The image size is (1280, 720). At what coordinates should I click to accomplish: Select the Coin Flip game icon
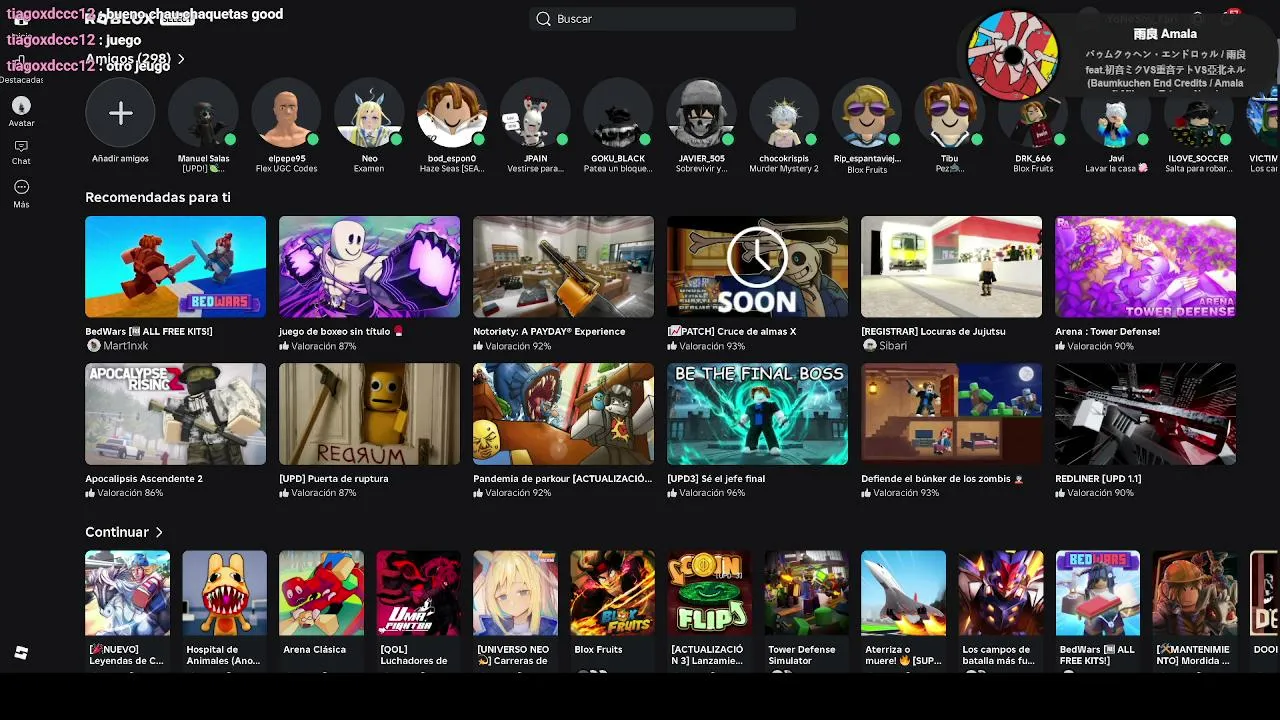pos(709,593)
